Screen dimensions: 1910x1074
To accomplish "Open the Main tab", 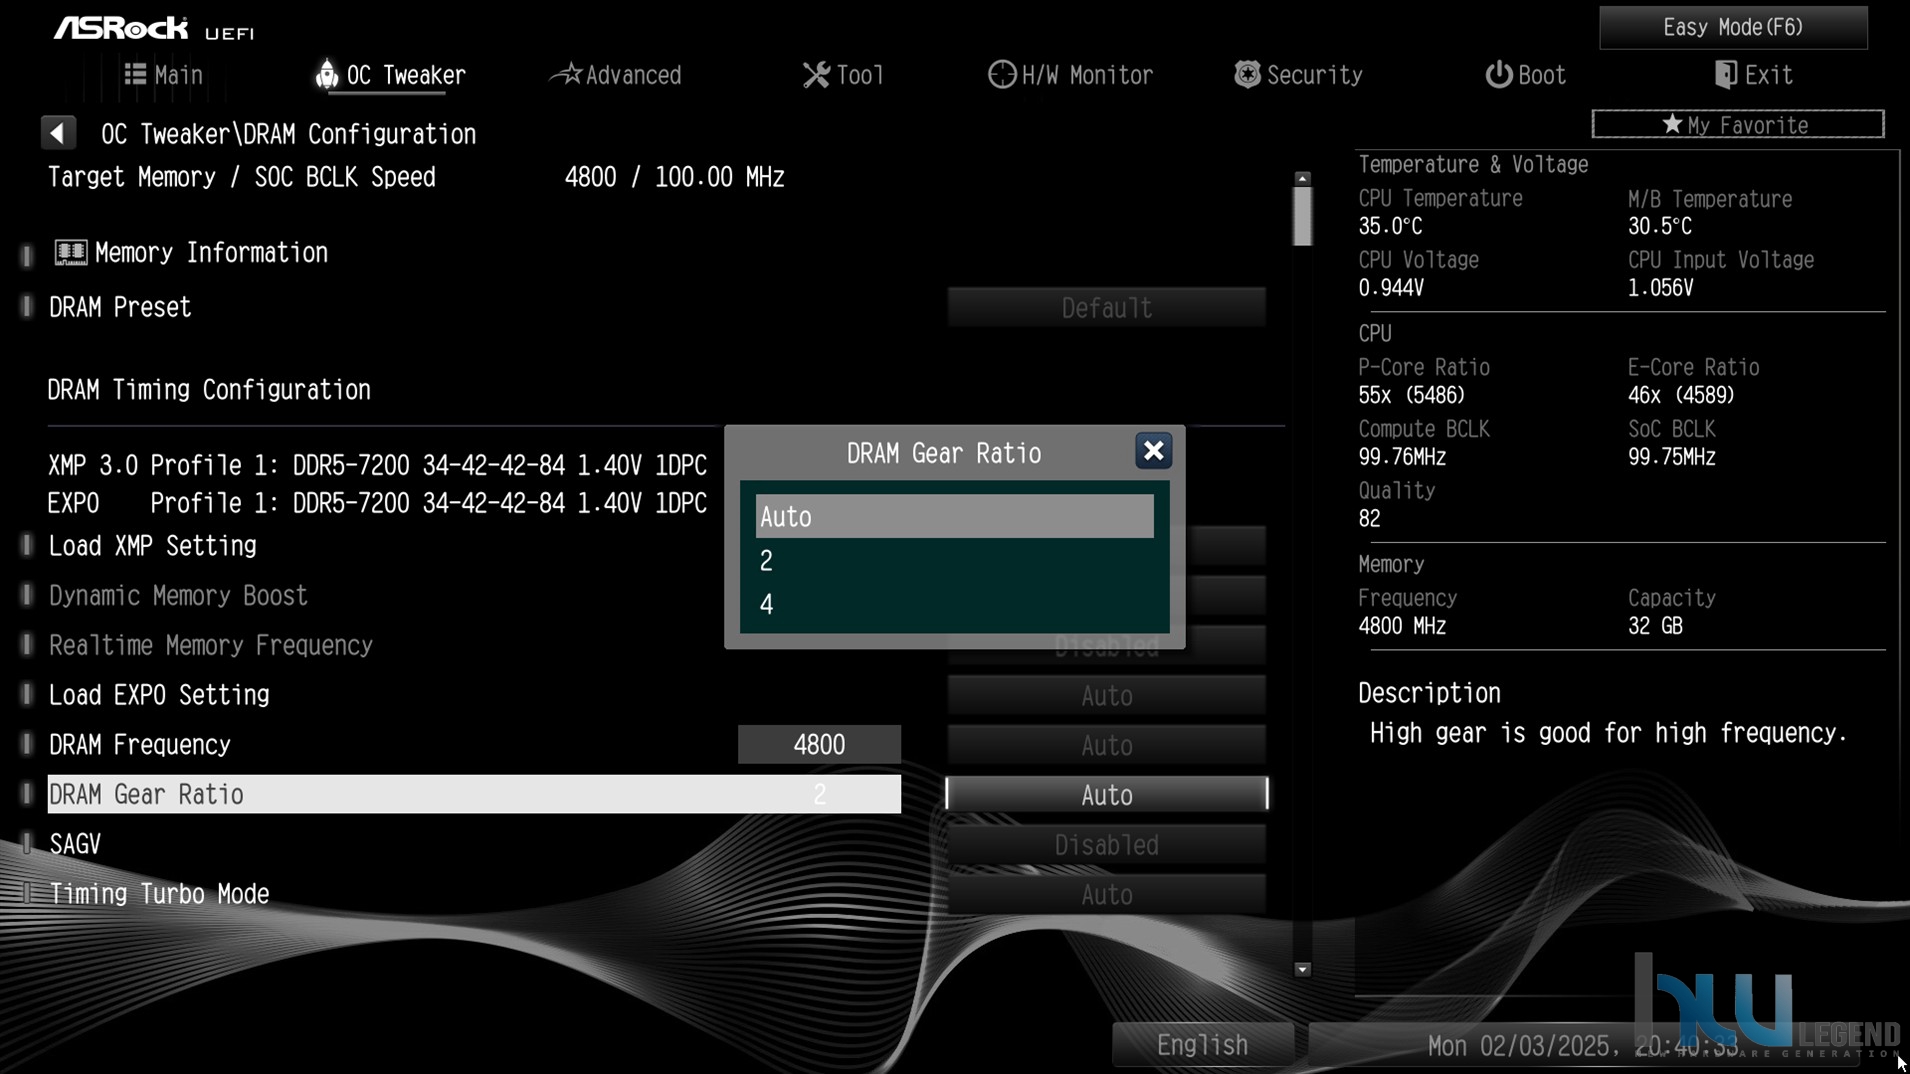I will point(163,75).
